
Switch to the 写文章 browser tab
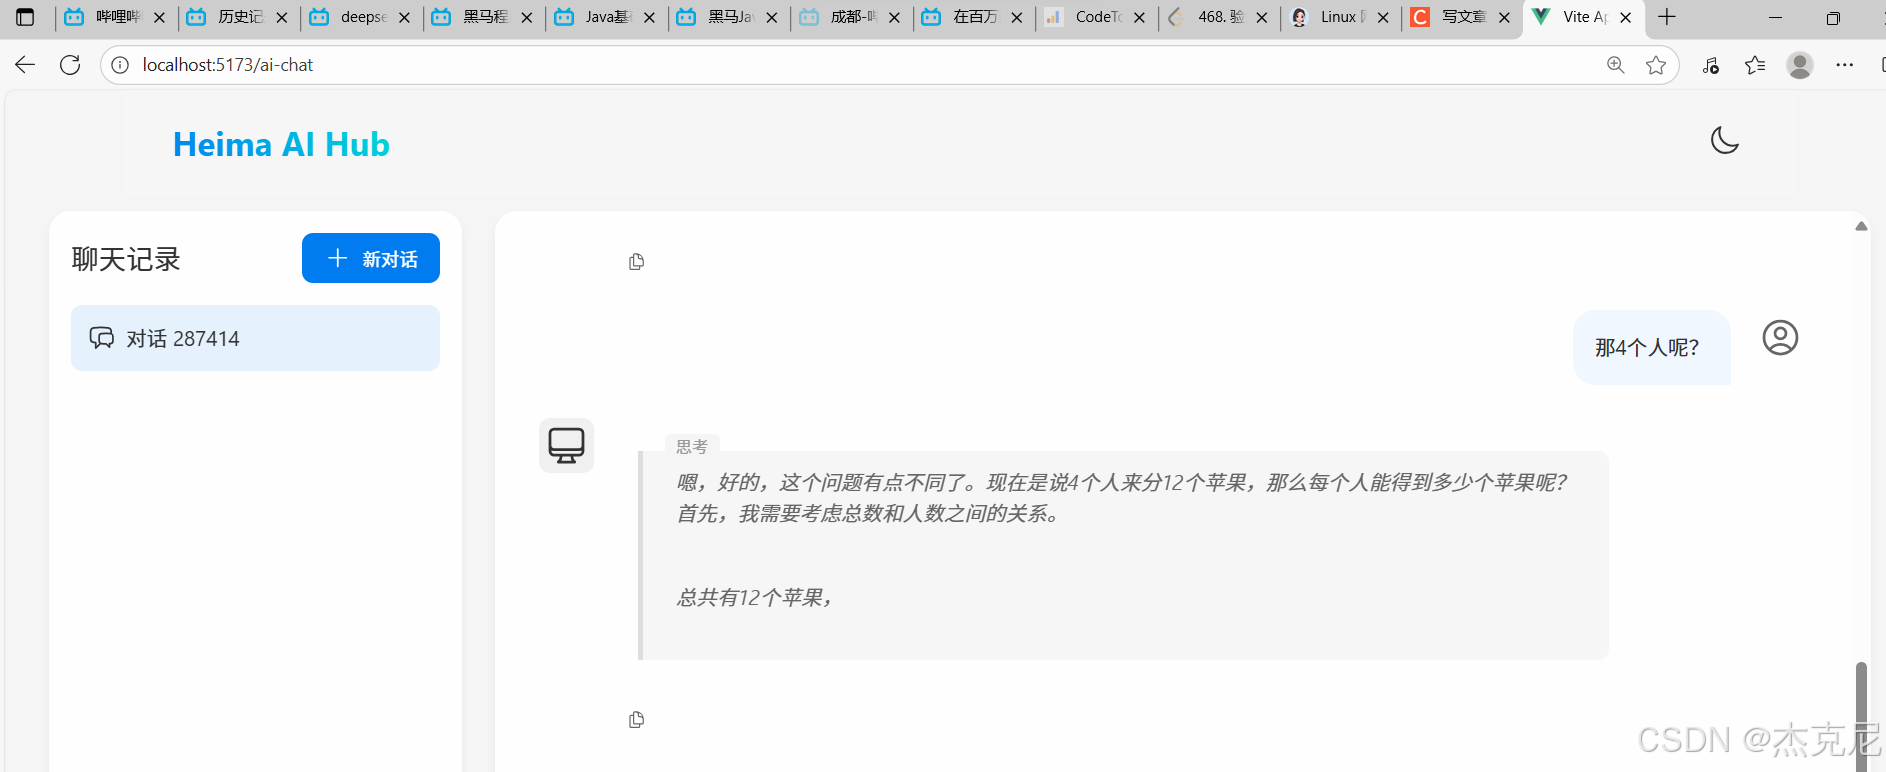tap(1462, 17)
